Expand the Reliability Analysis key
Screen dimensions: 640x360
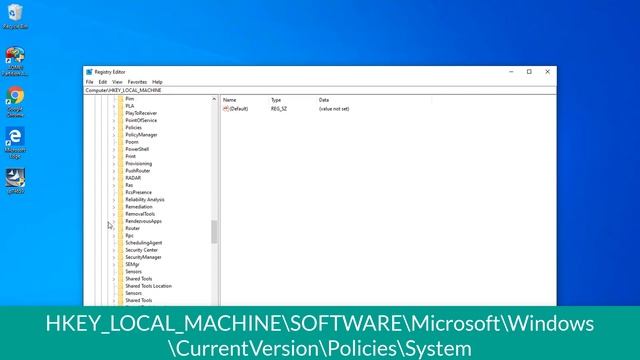tap(114, 200)
